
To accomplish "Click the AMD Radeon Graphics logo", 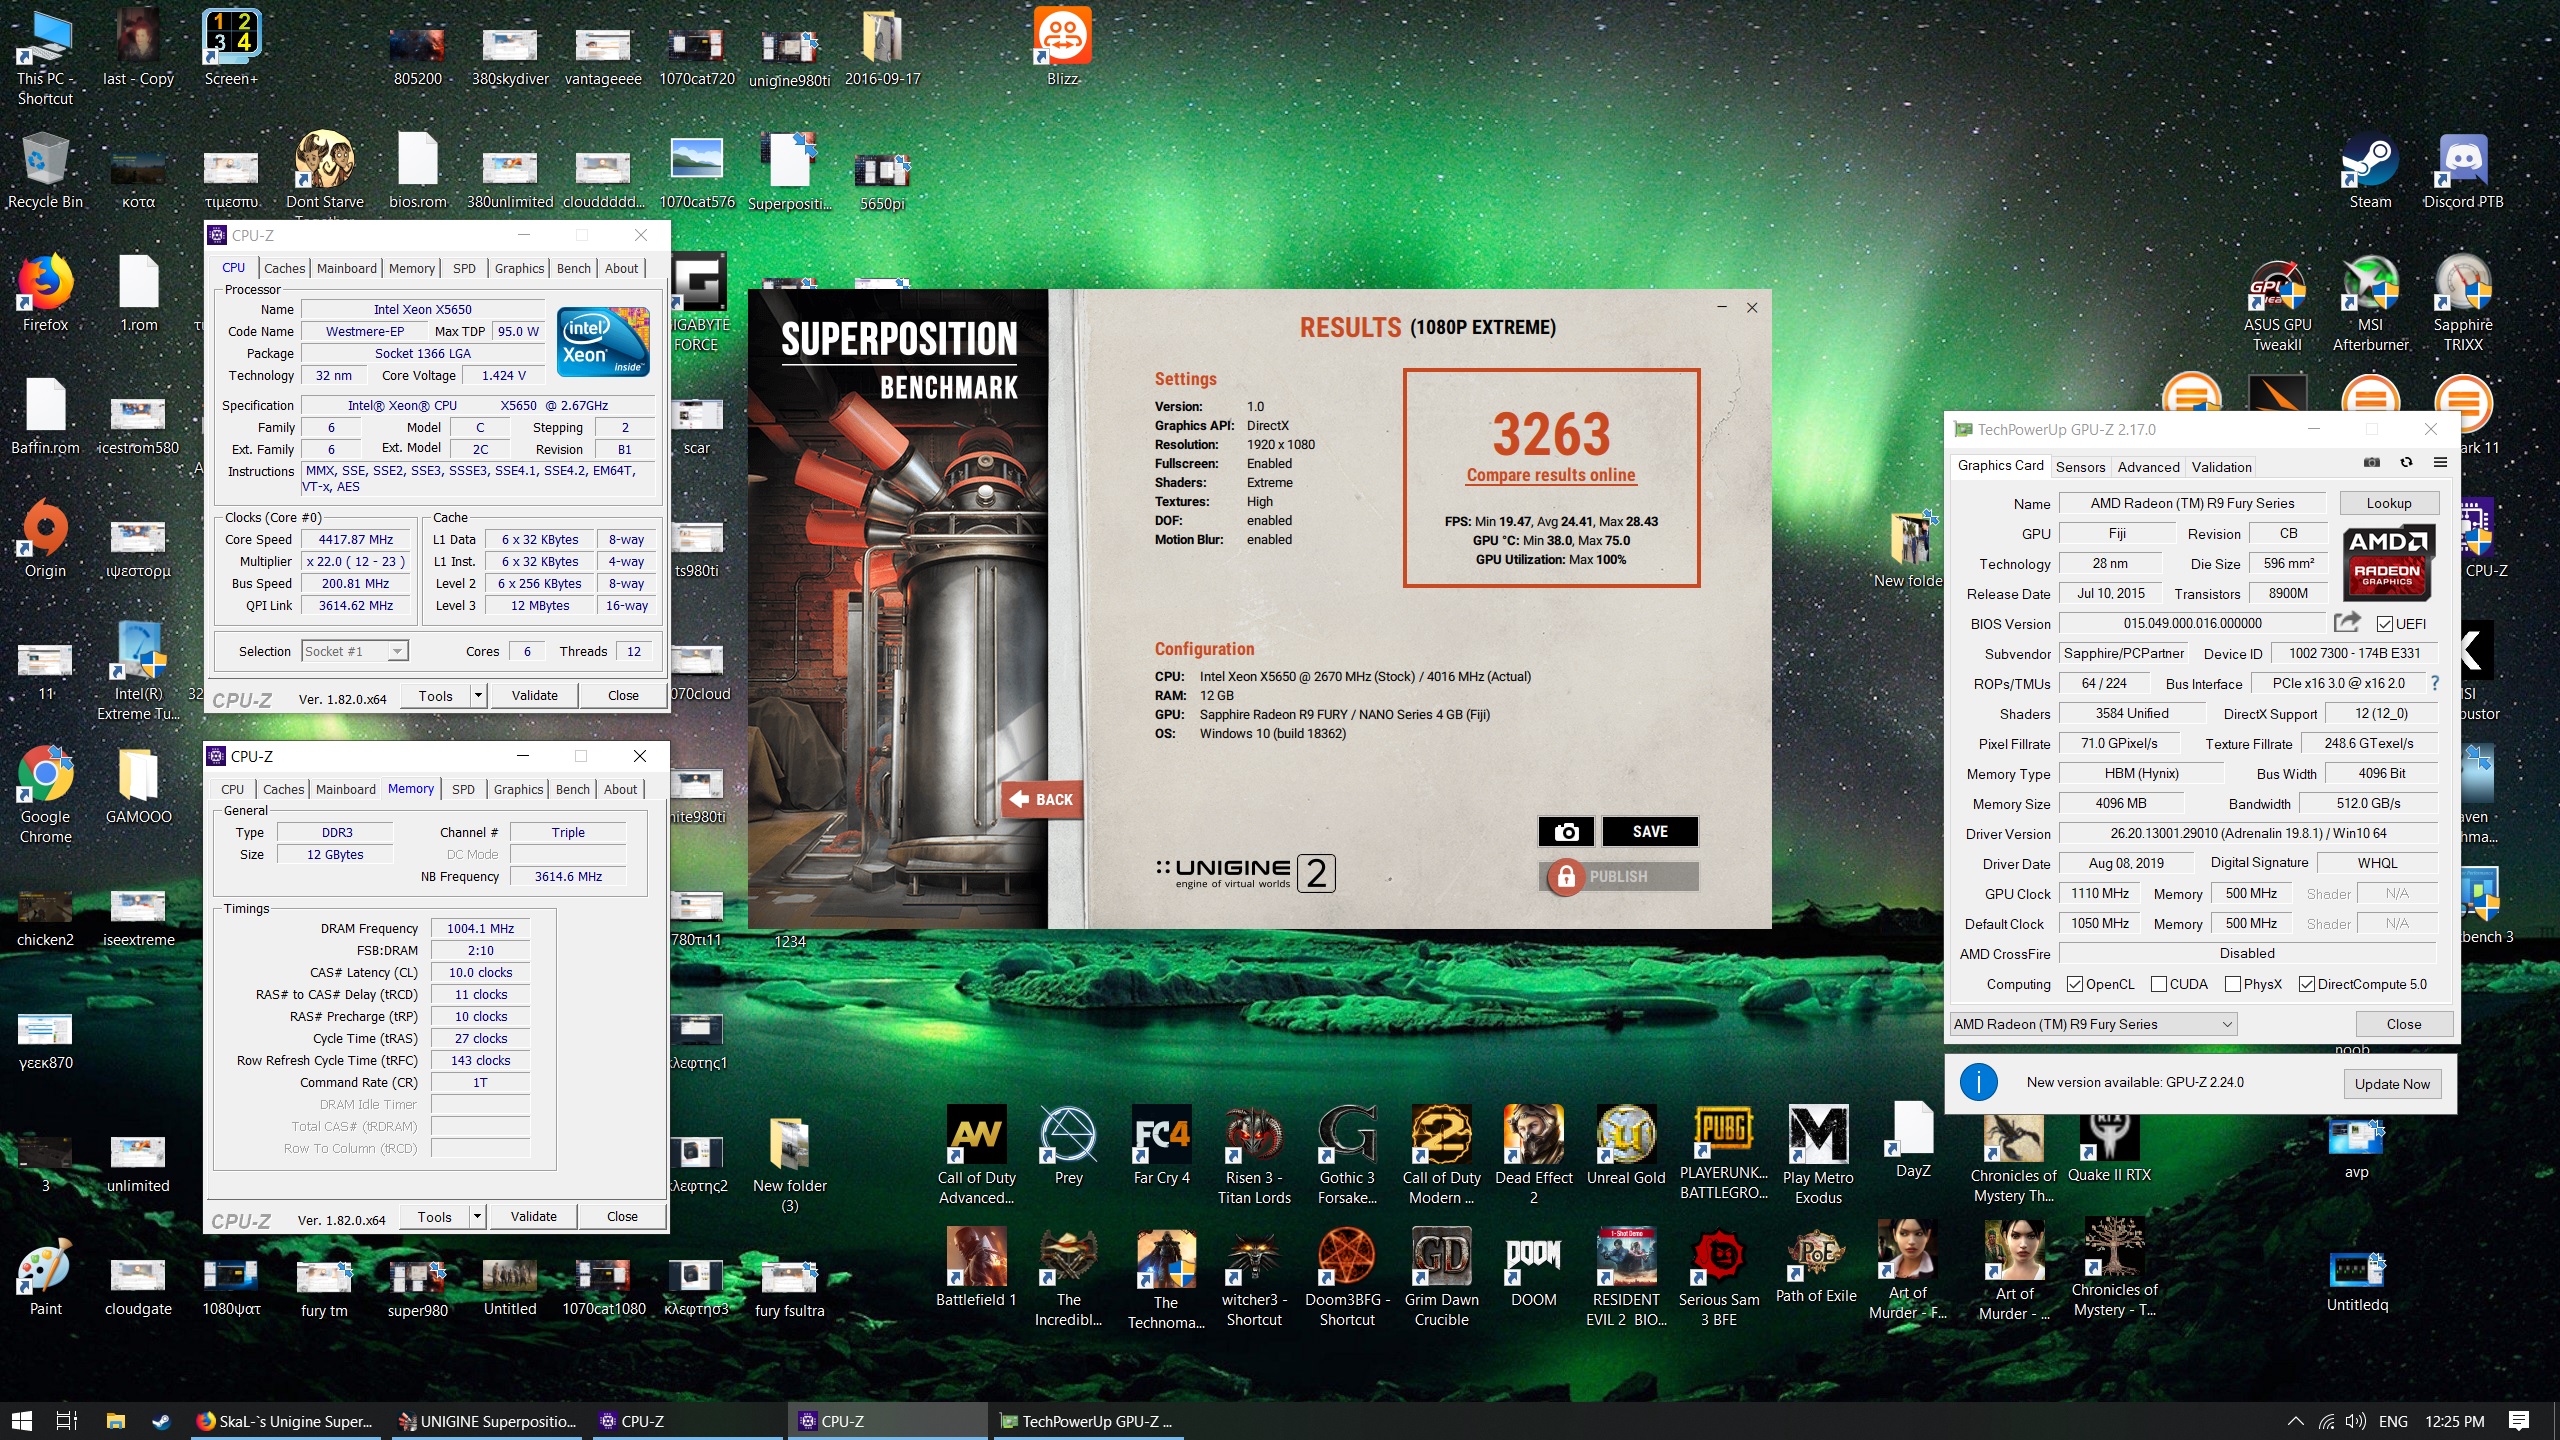I will coord(2387,561).
